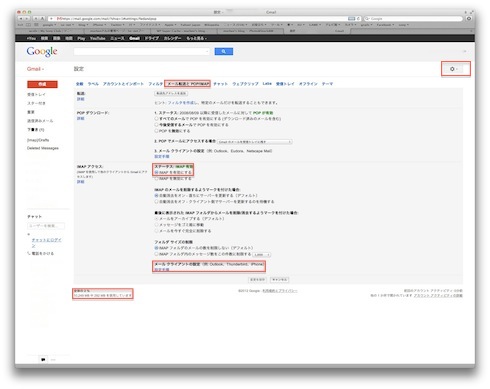Click the キャンセル (Cancel) button
Screen dimensions: 490x389
coord(279,279)
